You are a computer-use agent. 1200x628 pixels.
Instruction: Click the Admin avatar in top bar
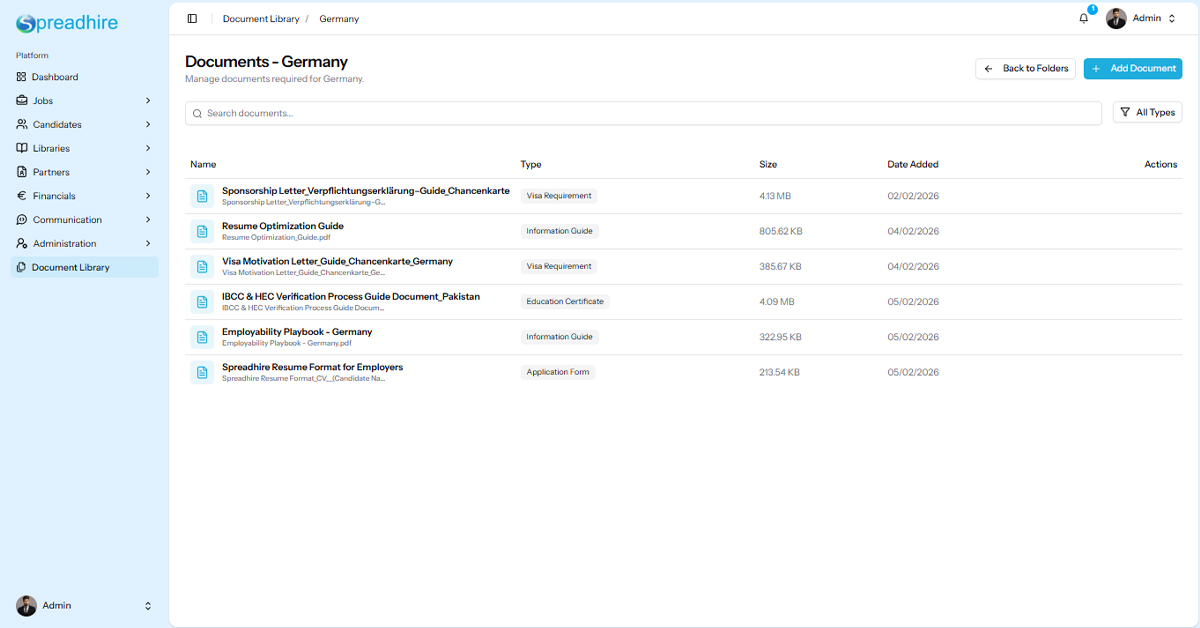click(x=1116, y=18)
